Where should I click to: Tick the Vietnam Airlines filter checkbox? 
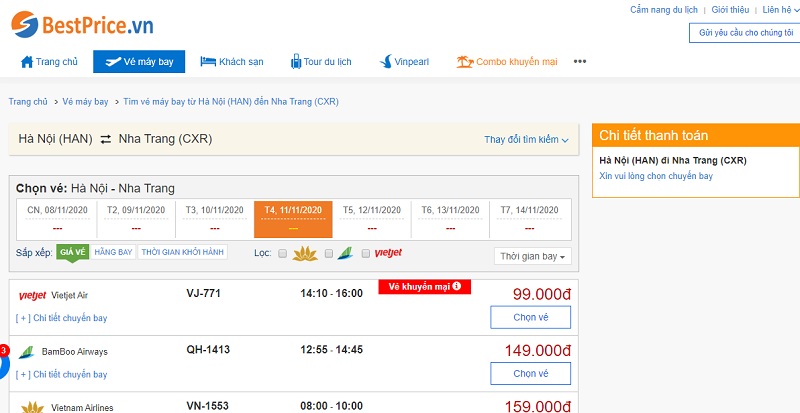coord(283,253)
